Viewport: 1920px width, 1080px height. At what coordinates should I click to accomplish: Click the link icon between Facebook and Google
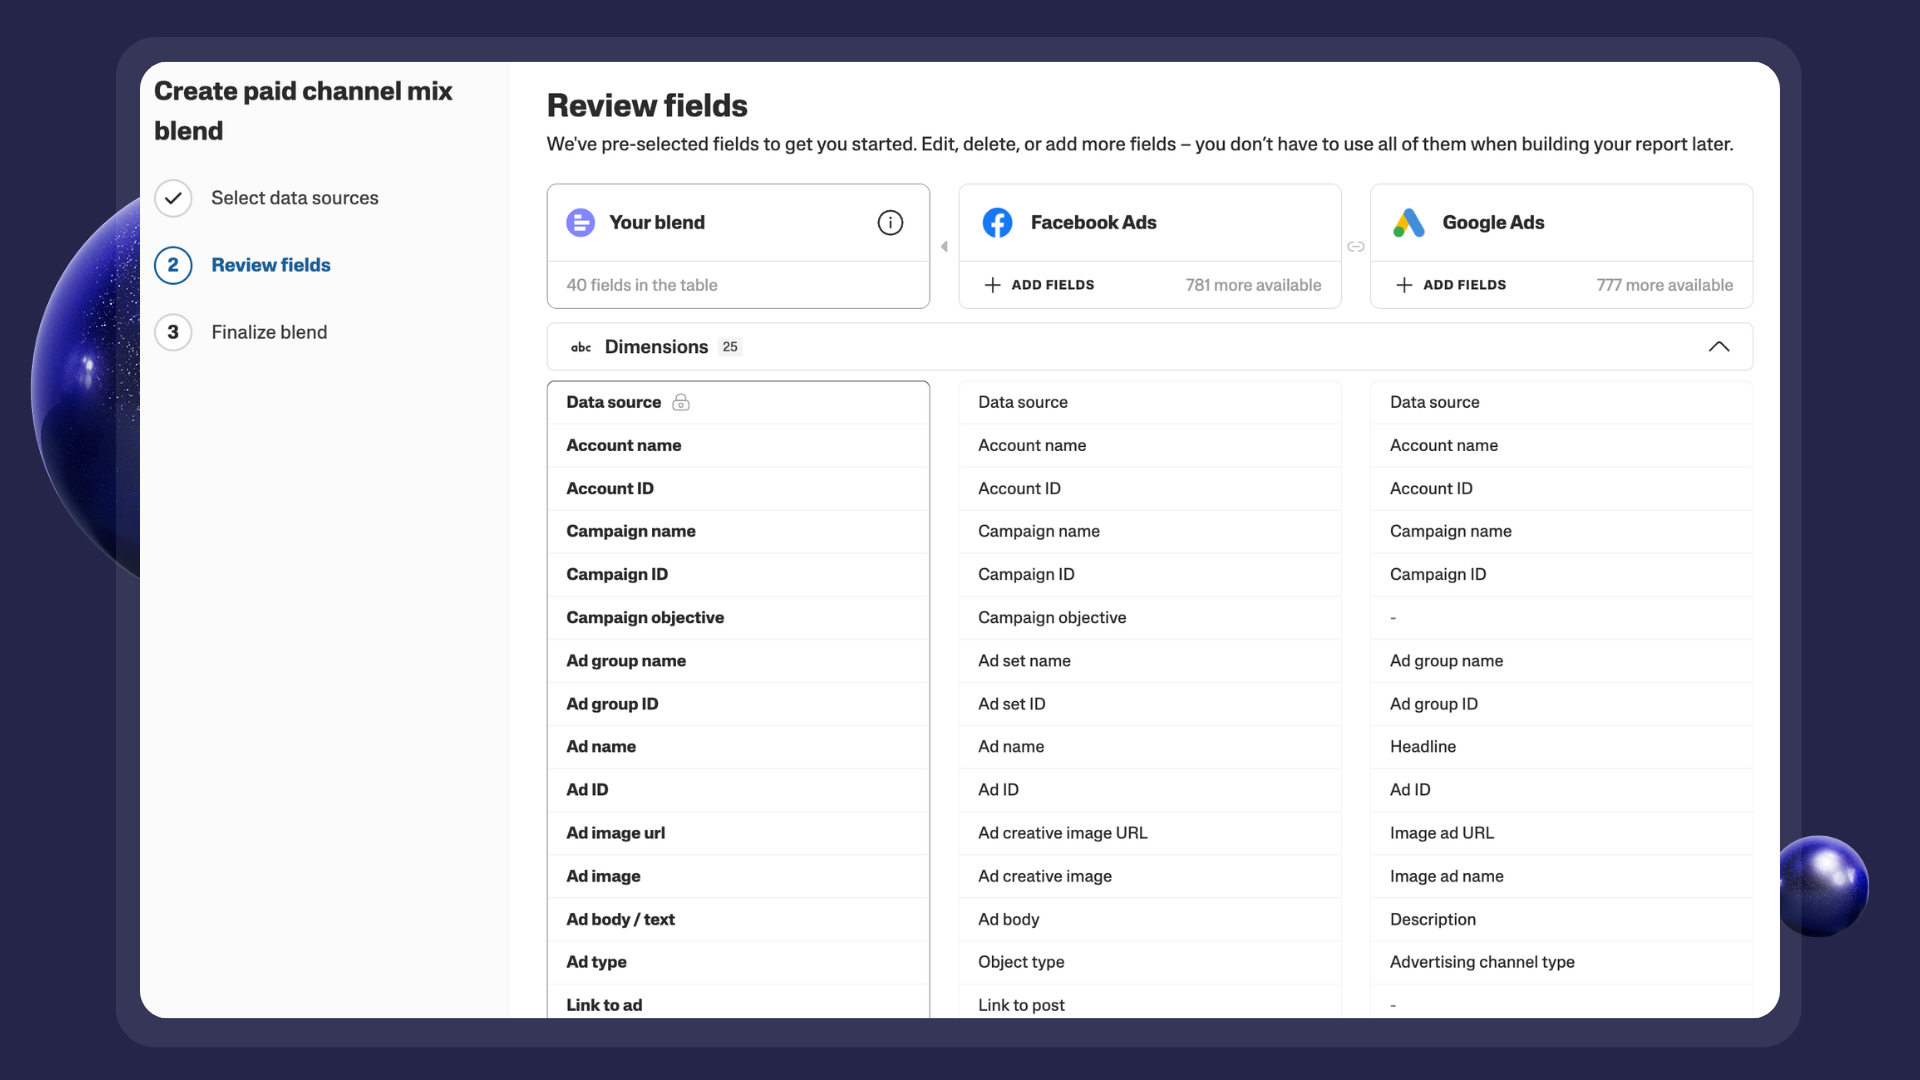[x=1356, y=247]
